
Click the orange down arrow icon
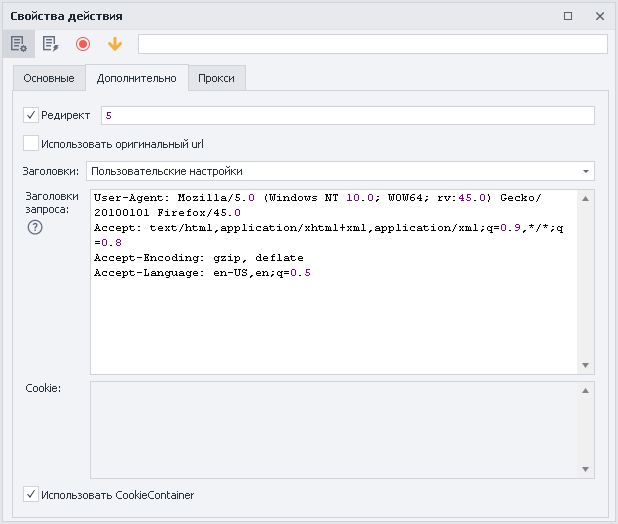(114, 44)
